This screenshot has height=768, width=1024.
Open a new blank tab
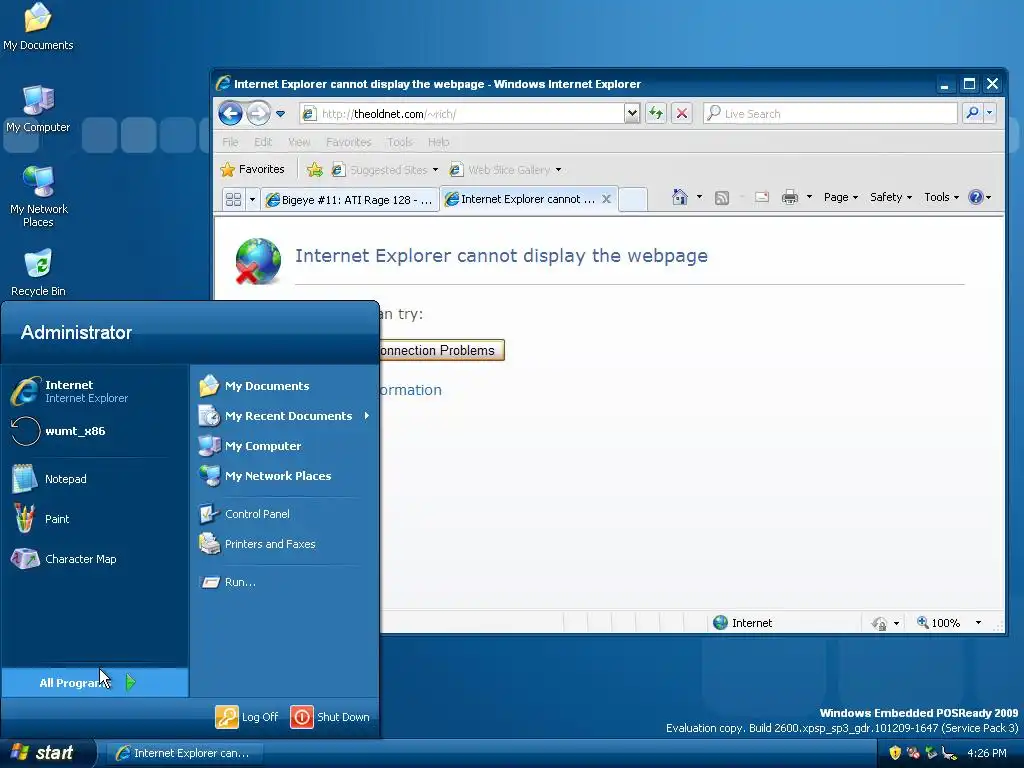pyautogui.click(x=632, y=199)
